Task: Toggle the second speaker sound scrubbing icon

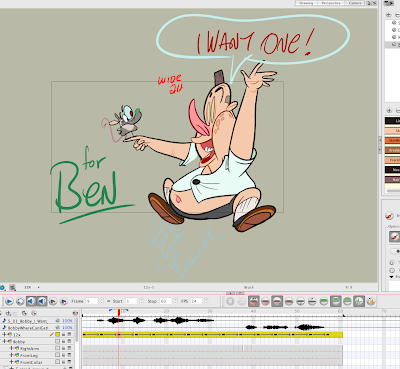Action: click(x=42, y=302)
